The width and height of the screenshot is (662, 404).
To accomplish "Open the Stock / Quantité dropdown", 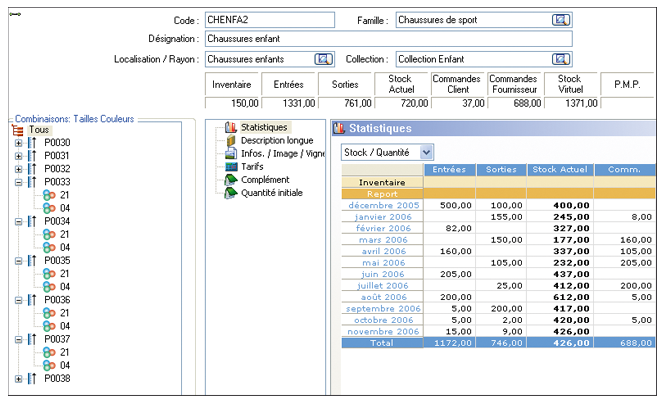I will (x=427, y=151).
